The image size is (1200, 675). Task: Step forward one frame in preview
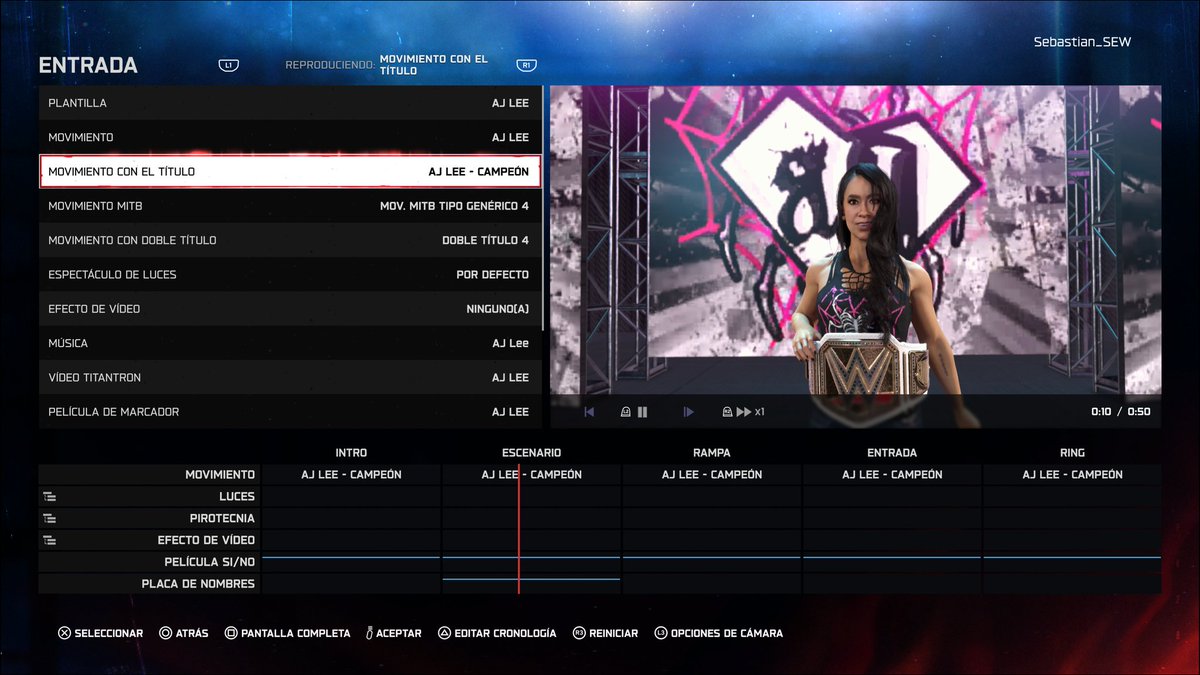(x=688, y=412)
